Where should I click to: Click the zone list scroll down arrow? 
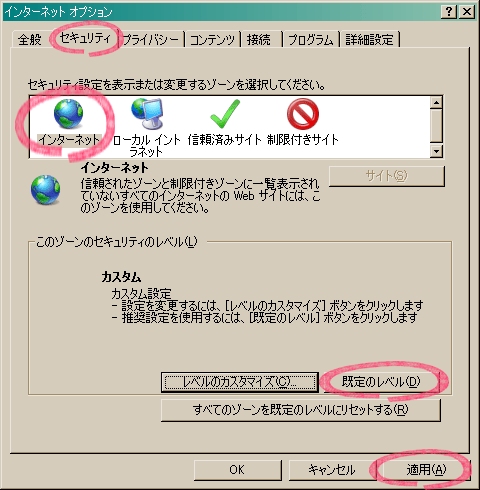(436, 151)
